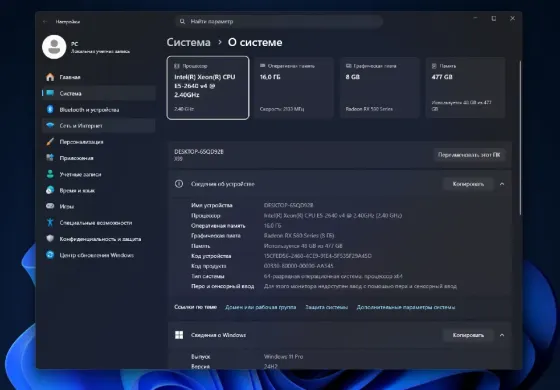Click the Windows 11 Pro edition value
The height and width of the screenshot is (390, 560).
(283, 357)
